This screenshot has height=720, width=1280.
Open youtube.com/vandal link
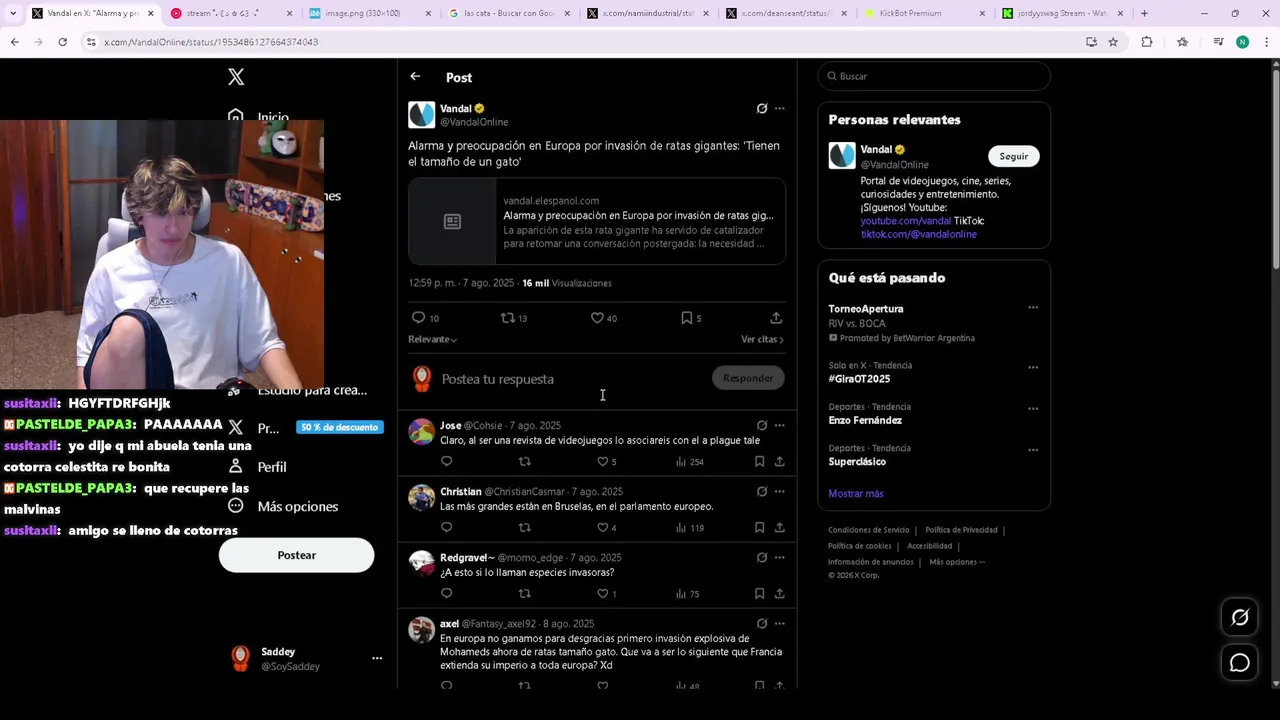tap(906, 220)
